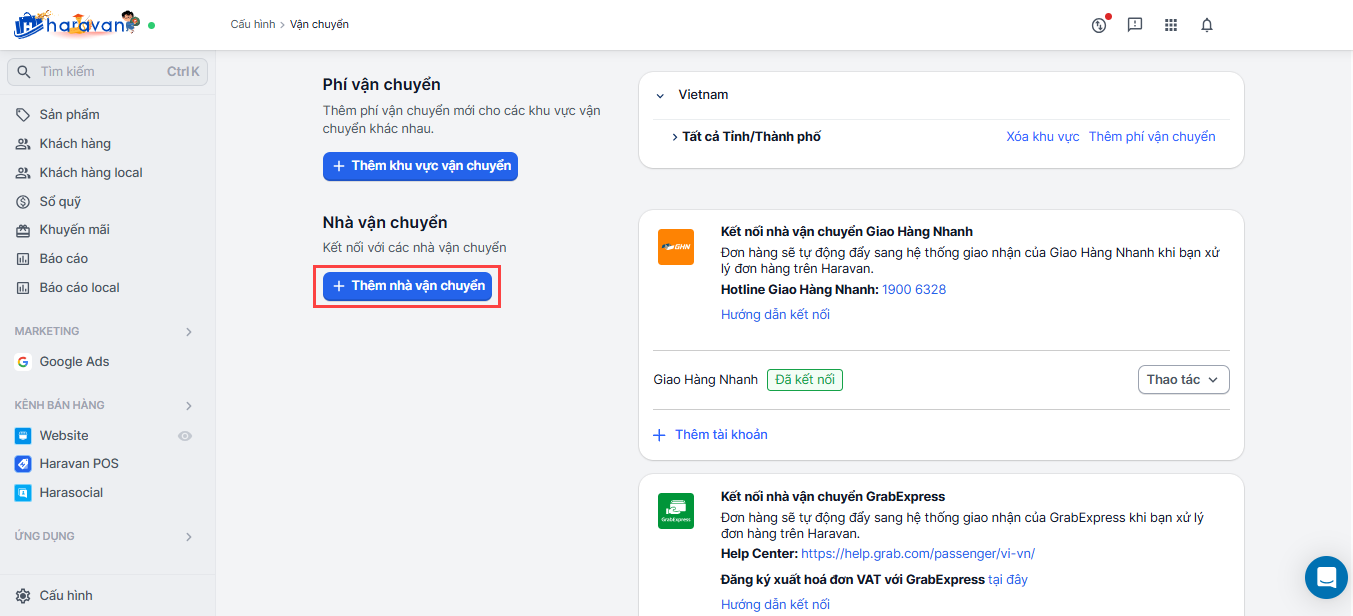Open the Thao tác dropdown
The image size is (1353, 616).
pos(1183,380)
